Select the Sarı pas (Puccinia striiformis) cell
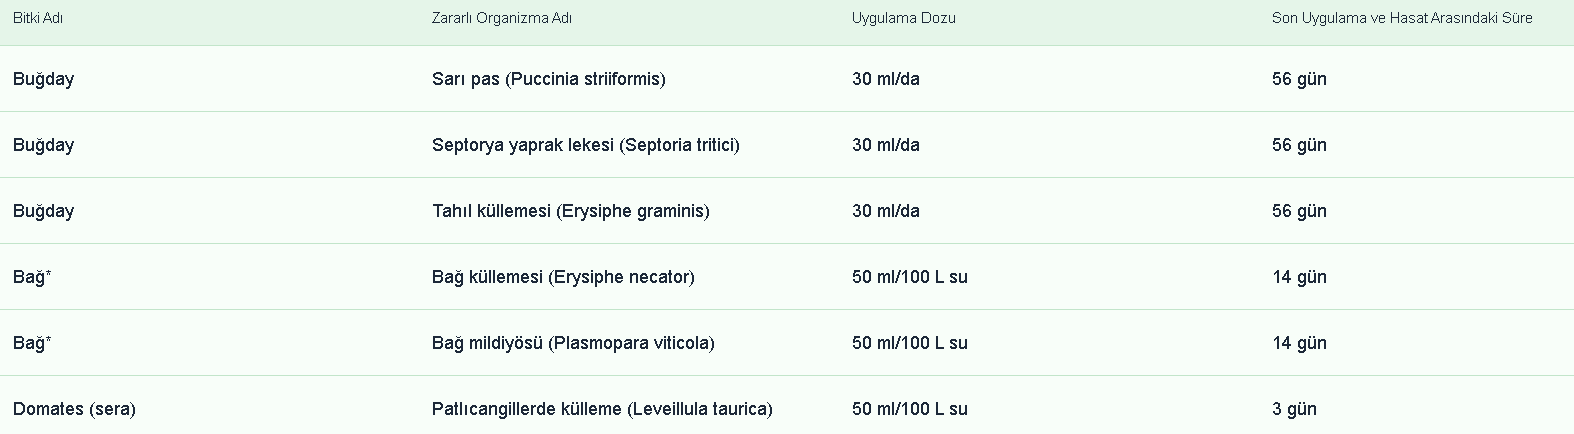This screenshot has height=434, width=1574. [x=549, y=79]
